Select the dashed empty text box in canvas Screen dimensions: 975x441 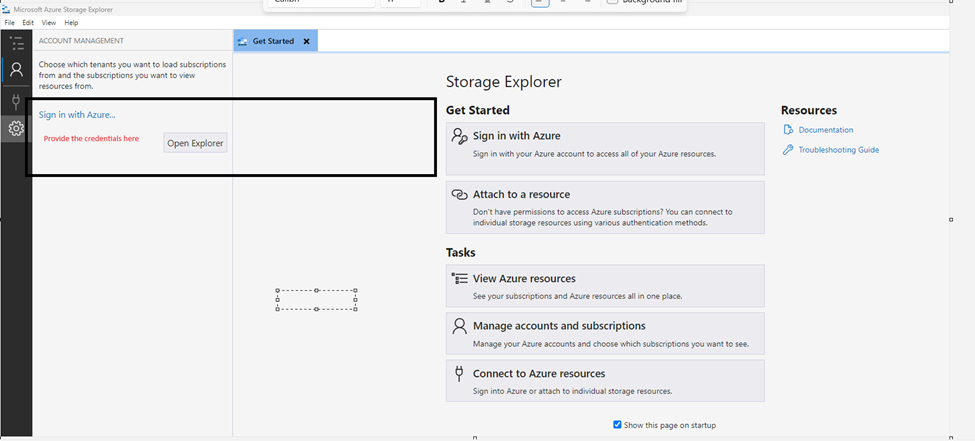tap(316, 300)
